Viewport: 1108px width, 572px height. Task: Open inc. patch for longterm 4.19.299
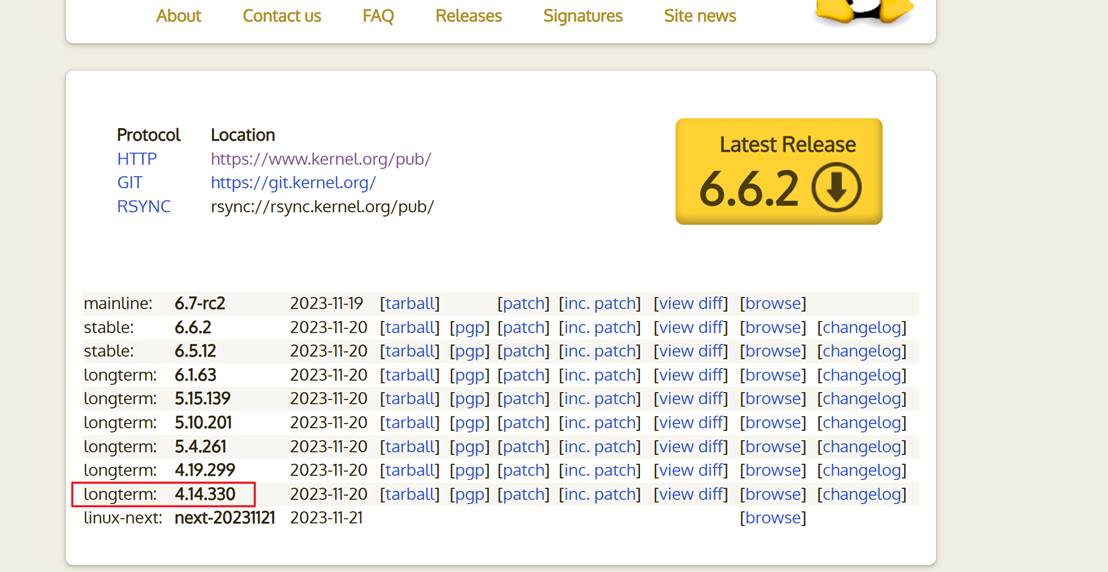coord(599,470)
